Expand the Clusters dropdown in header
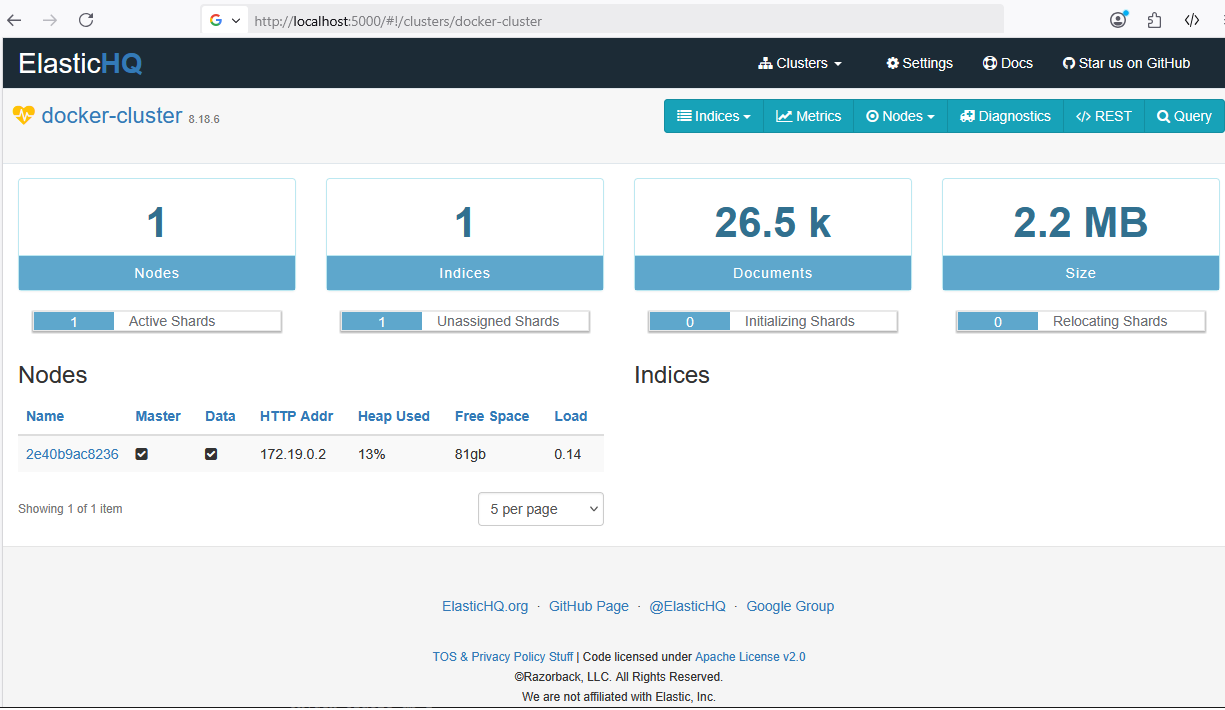 [x=800, y=63]
